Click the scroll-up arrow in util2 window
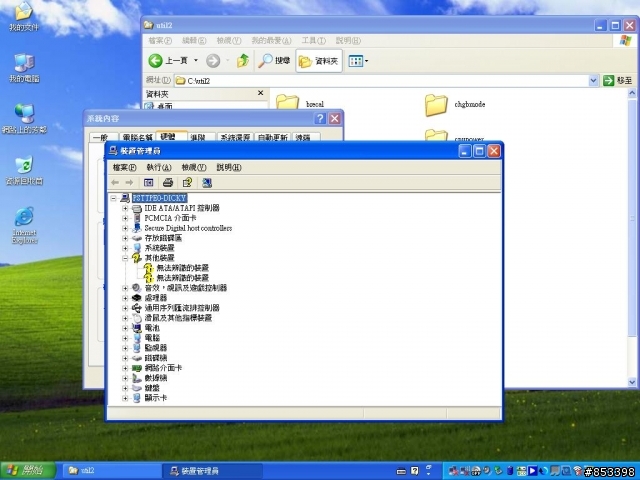Viewport: 640px width, 480px height. click(x=632, y=93)
